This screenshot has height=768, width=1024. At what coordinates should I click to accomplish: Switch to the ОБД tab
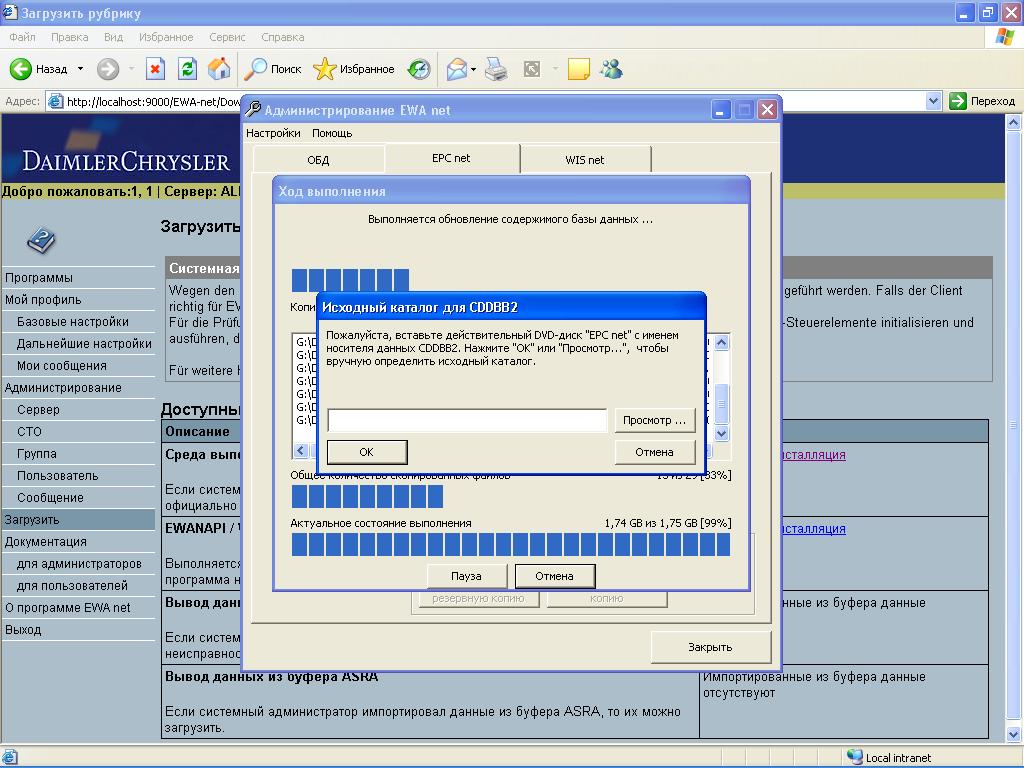(318, 160)
